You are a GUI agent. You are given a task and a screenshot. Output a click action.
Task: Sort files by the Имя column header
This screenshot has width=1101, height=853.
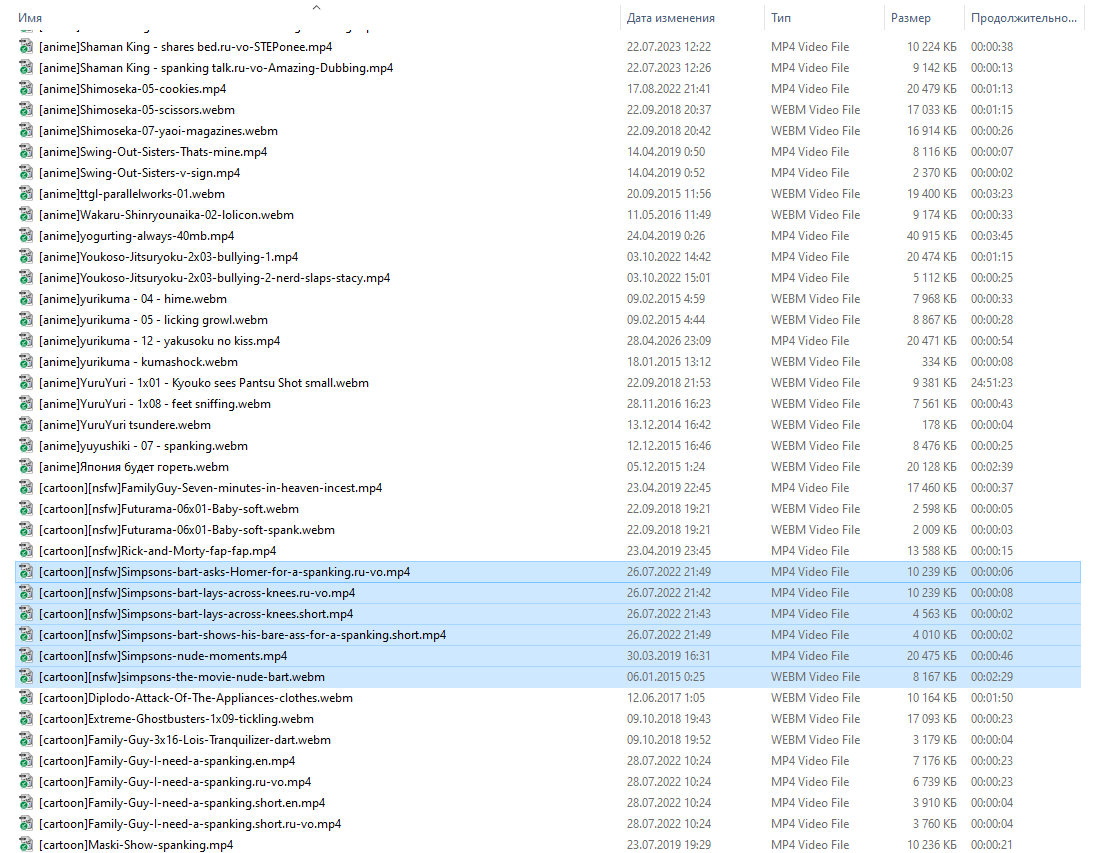(x=30, y=18)
